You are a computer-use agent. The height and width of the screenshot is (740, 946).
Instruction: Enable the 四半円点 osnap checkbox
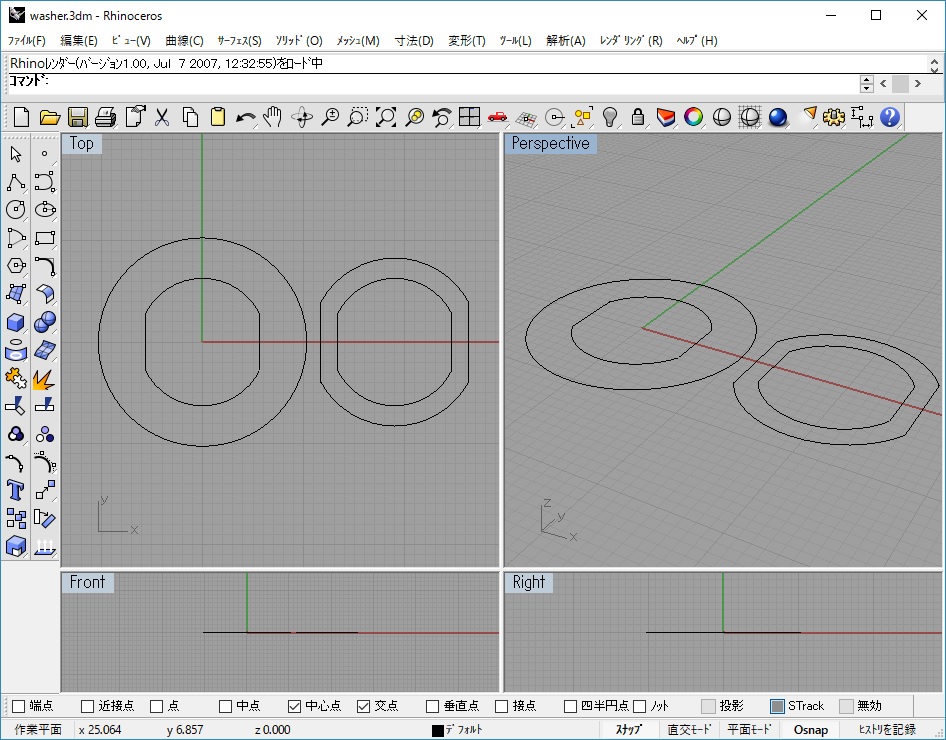(x=570, y=706)
